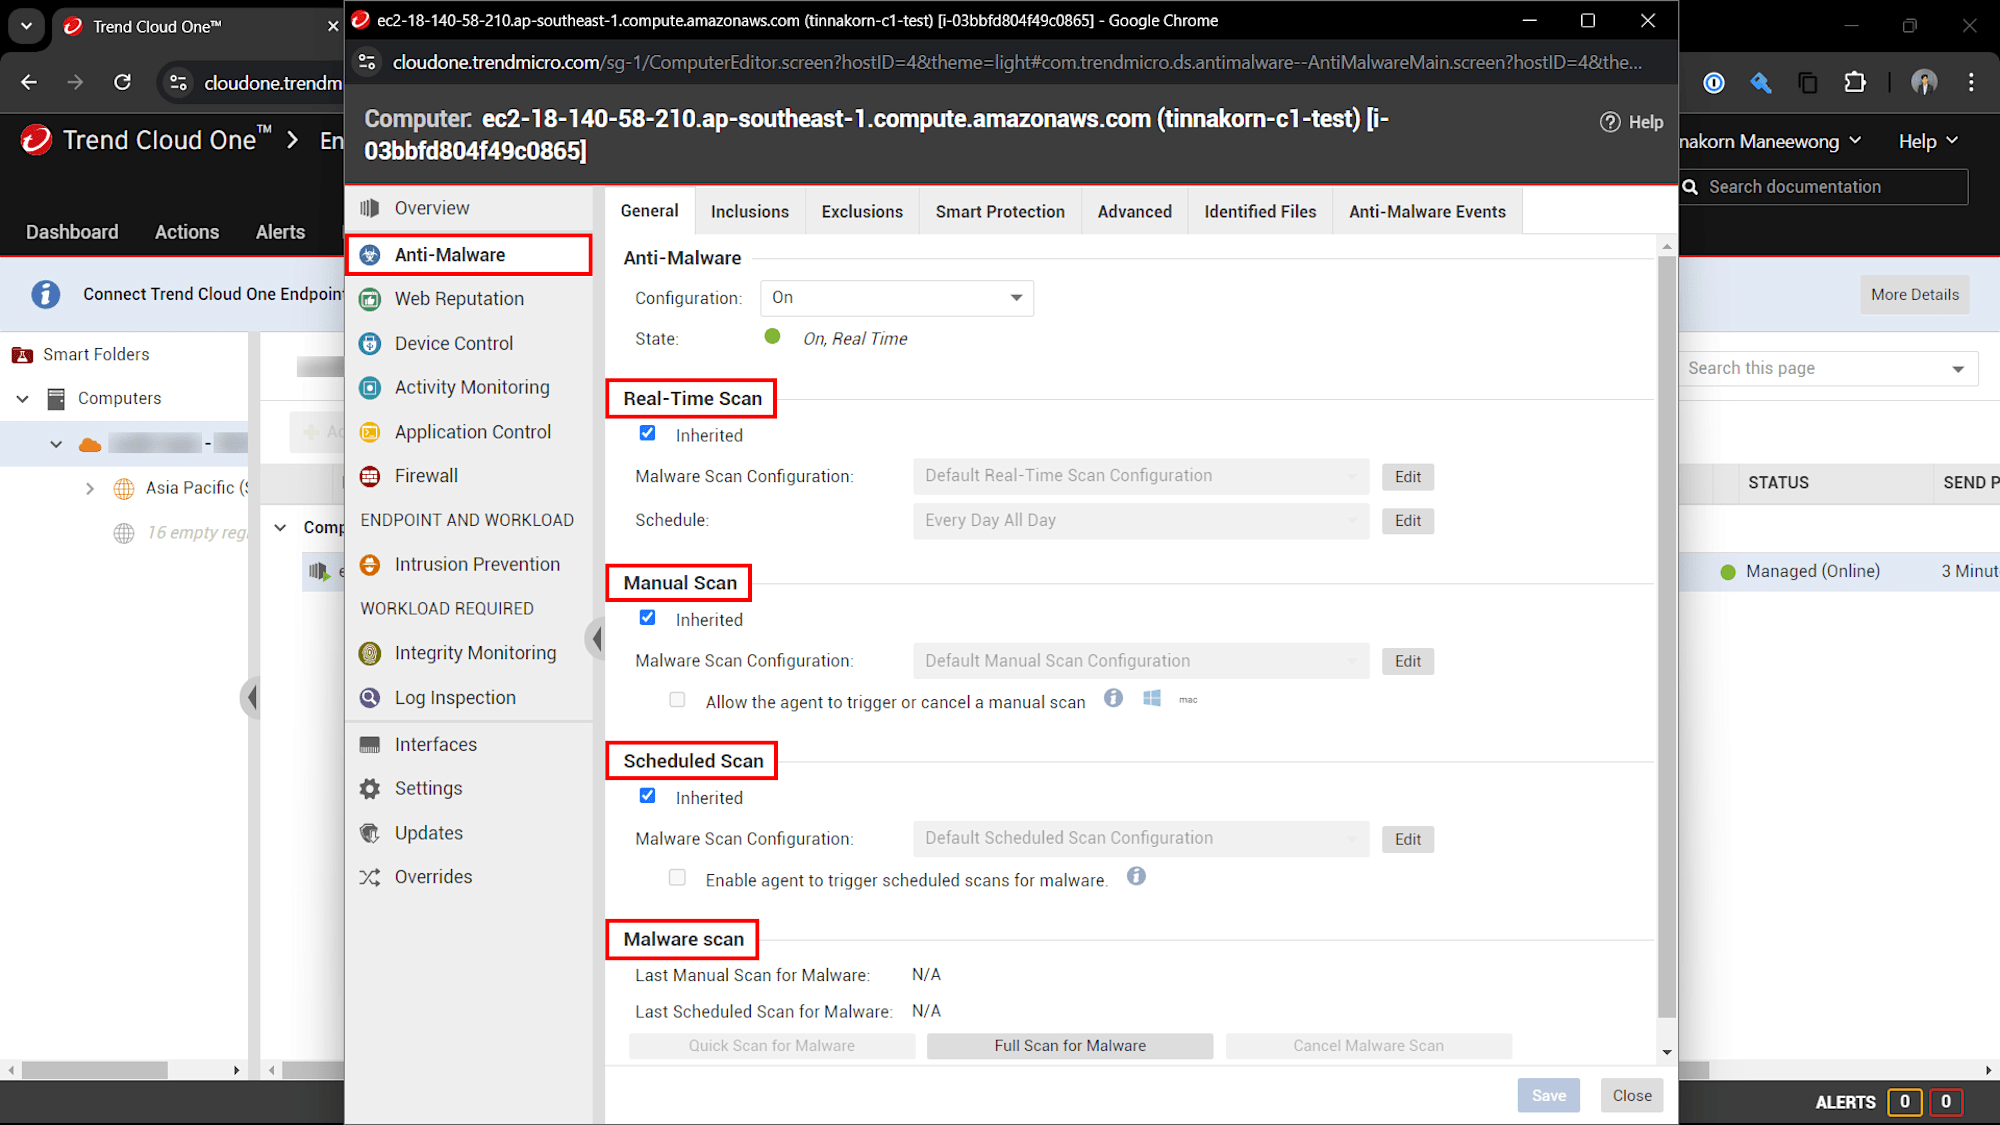This screenshot has height=1125, width=2000.
Task: Reload the page in the background Chrome window
Action: [x=122, y=82]
